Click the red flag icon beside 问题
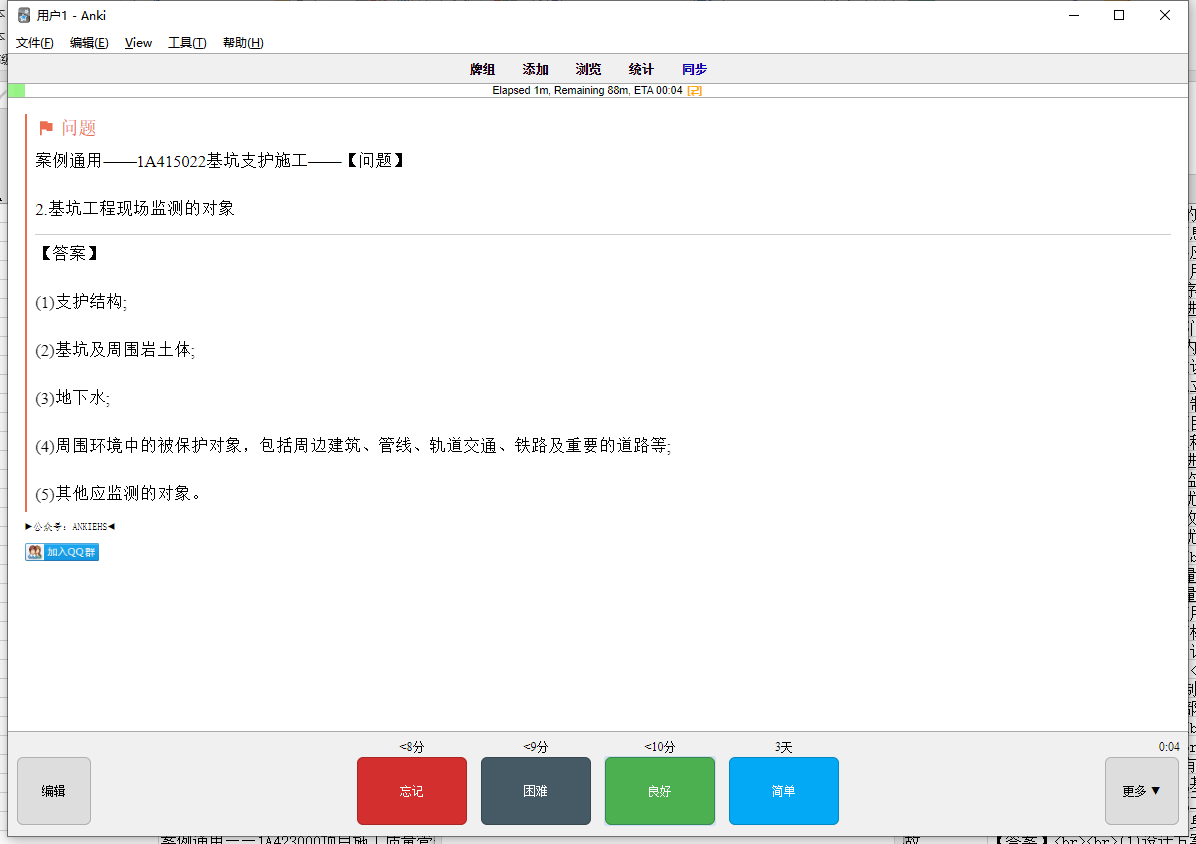Image resolution: width=1196 pixels, height=844 pixels. pyautogui.click(x=46, y=128)
